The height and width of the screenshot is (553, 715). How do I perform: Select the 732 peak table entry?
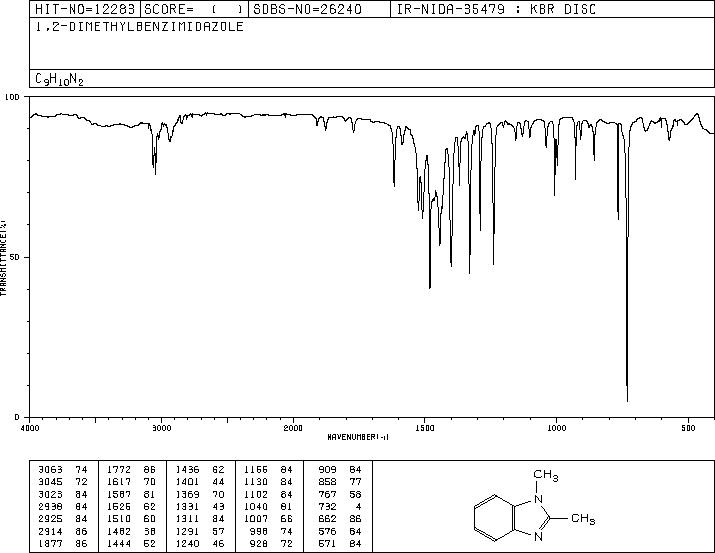click(x=340, y=506)
